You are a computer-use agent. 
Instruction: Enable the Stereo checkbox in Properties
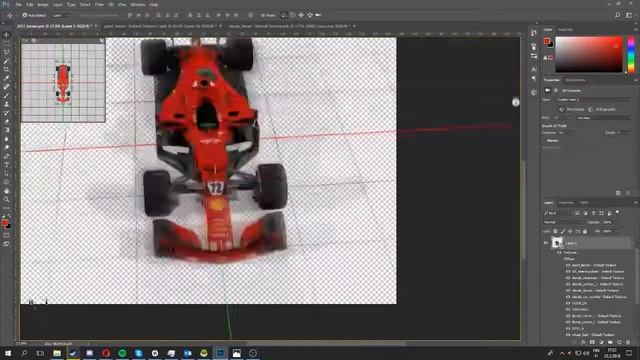click(545, 140)
